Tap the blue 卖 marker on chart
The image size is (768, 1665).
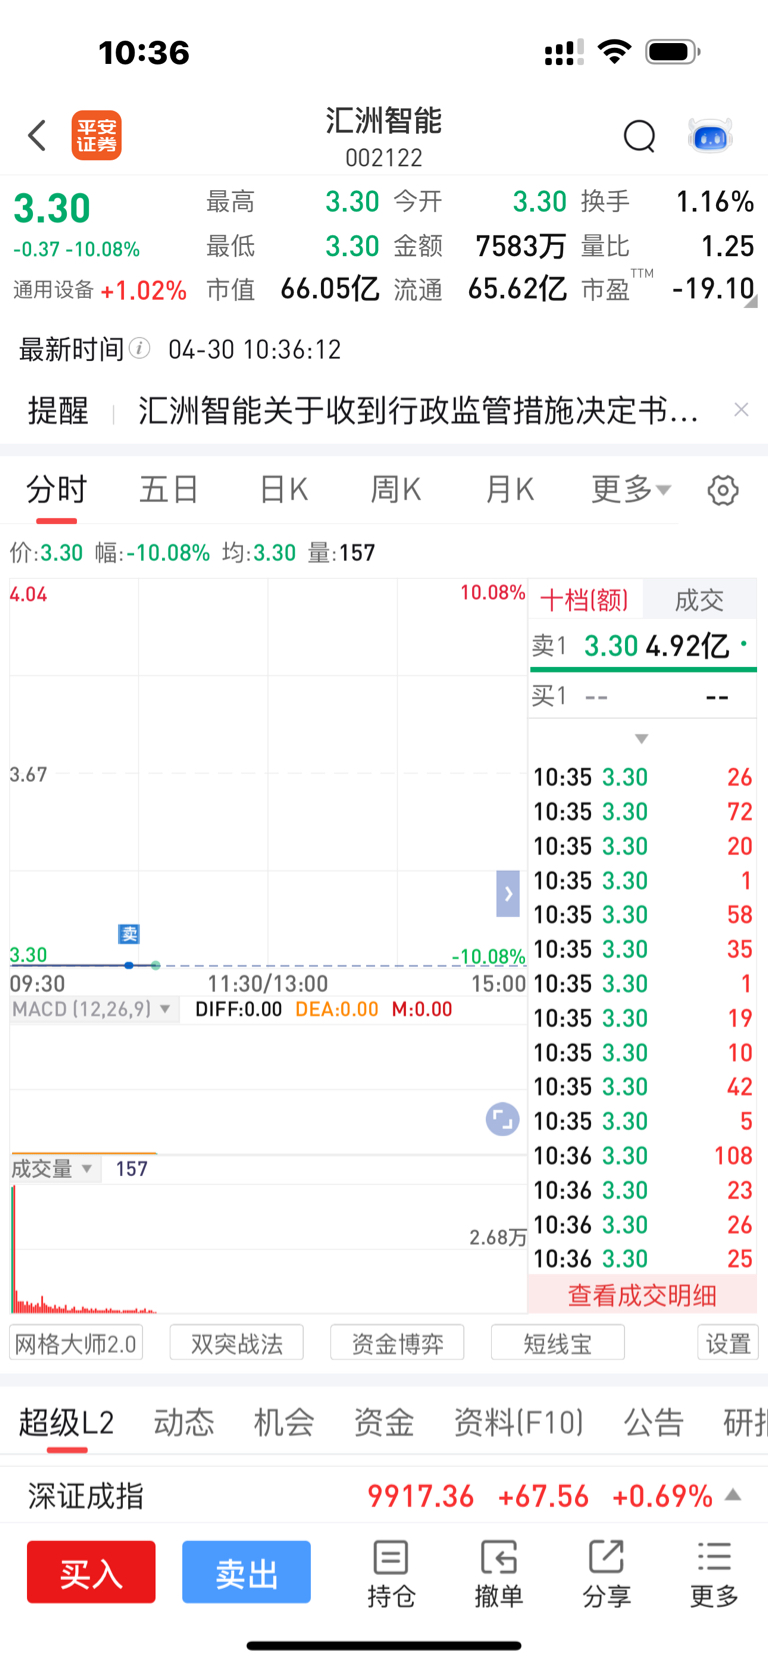(x=129, y=934)
